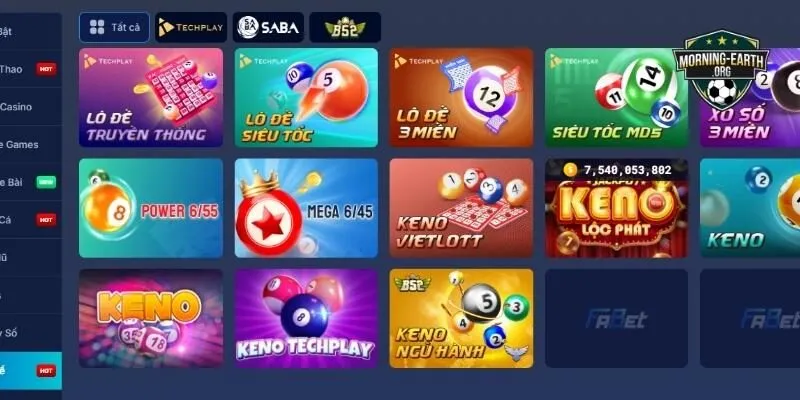Screen dimensions: 800x400
Task: Open Lô Đề Truyền Thống game
Action: click(x=151, y=97)
